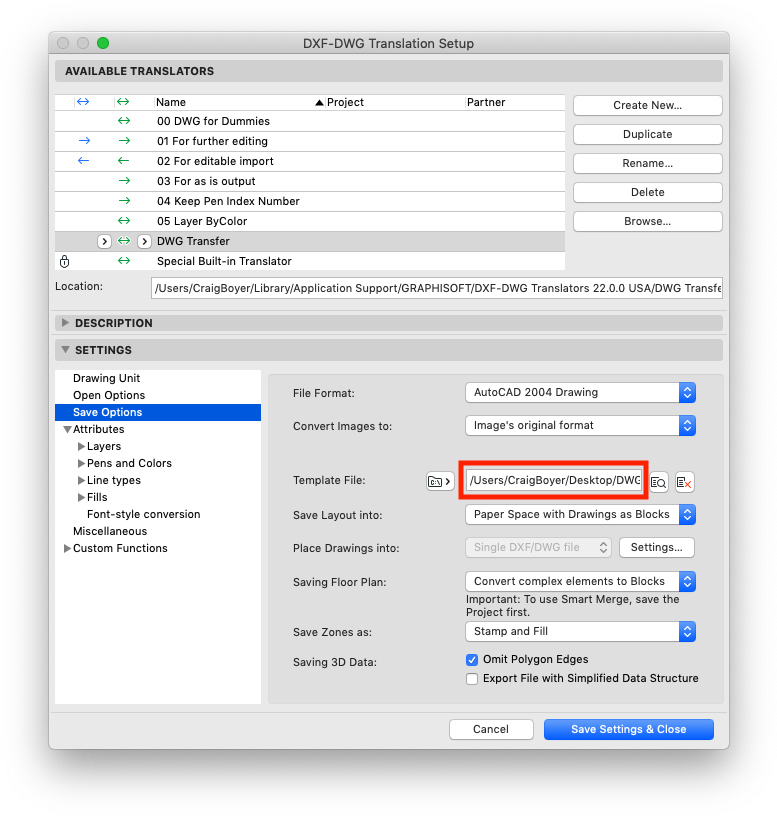Click the green arrow of Special Built-in Translator
Screen dimensions: 777x816
(x=124, y=261)
